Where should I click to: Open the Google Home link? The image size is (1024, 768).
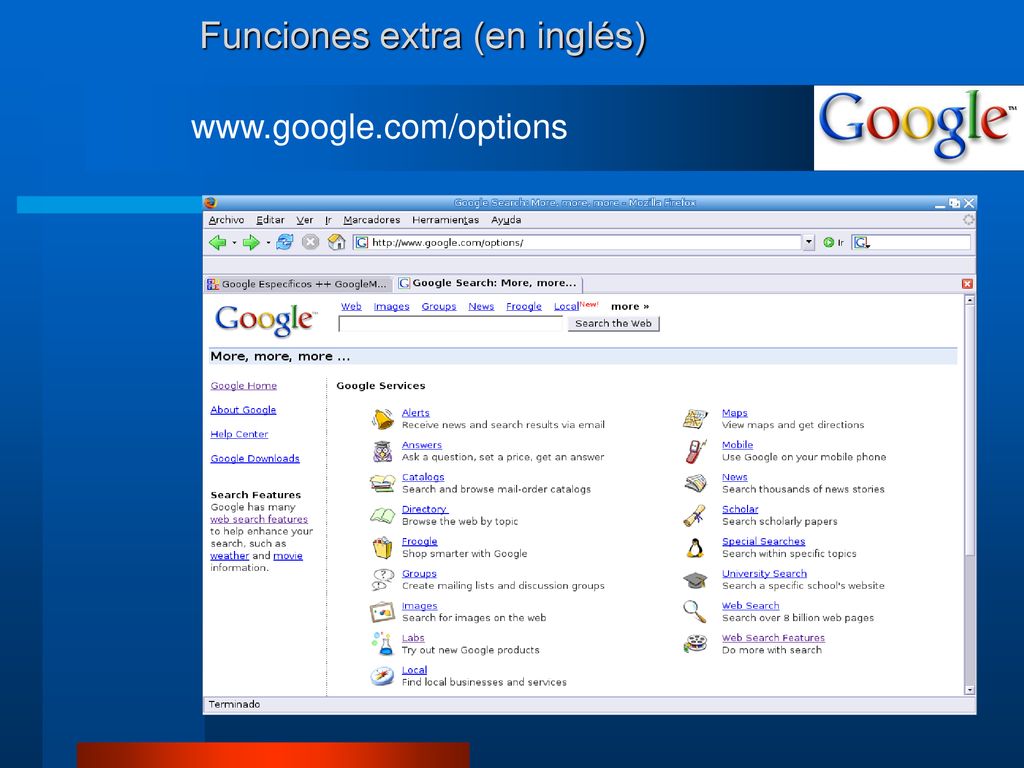tap(244, 386)
